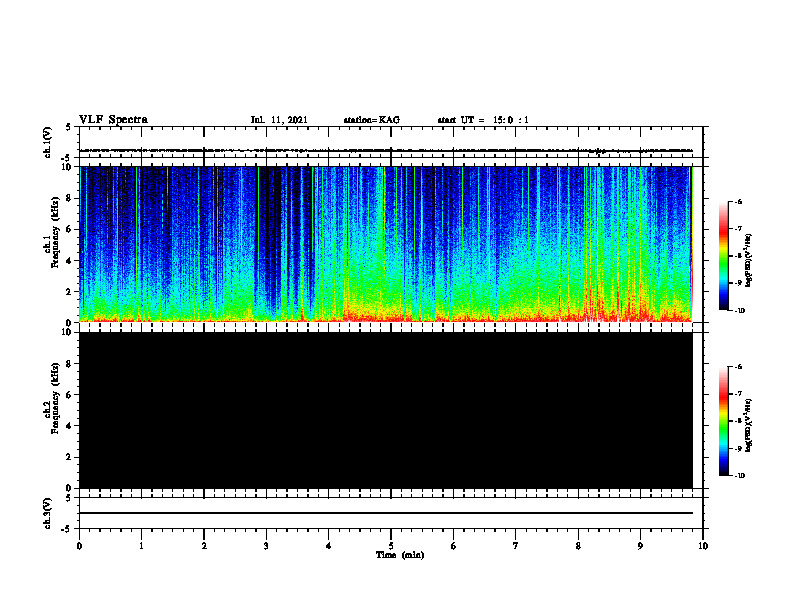The height and width of the screenshot is (612, 792).
Task: Click the "start UT = 15:0 :1" header text
Action: point(483,120)
